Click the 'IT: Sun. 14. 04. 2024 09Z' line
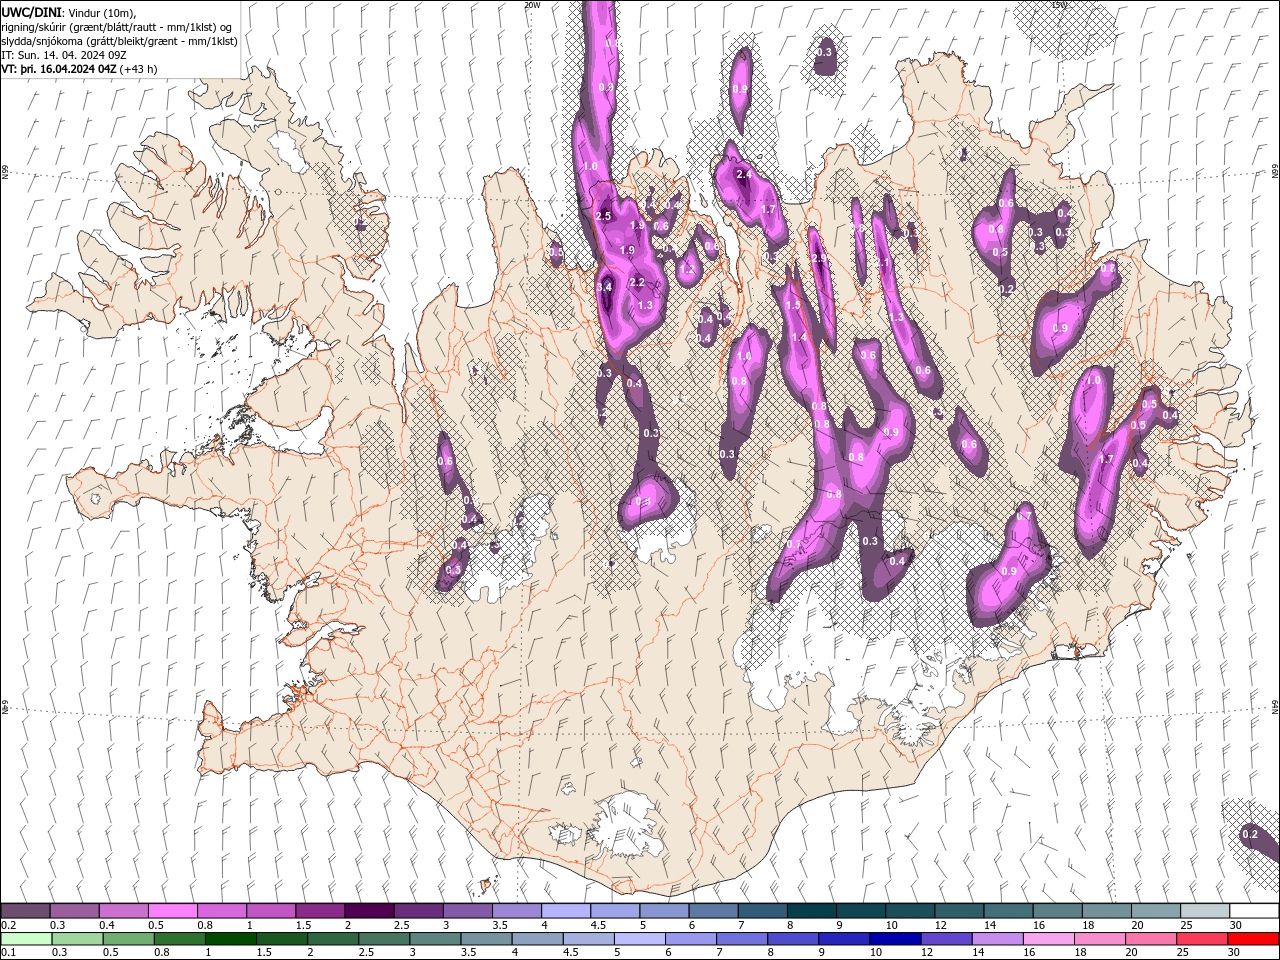Image resolution: width=1280 pixels, height=960 pixels. [x=63, y=55]
